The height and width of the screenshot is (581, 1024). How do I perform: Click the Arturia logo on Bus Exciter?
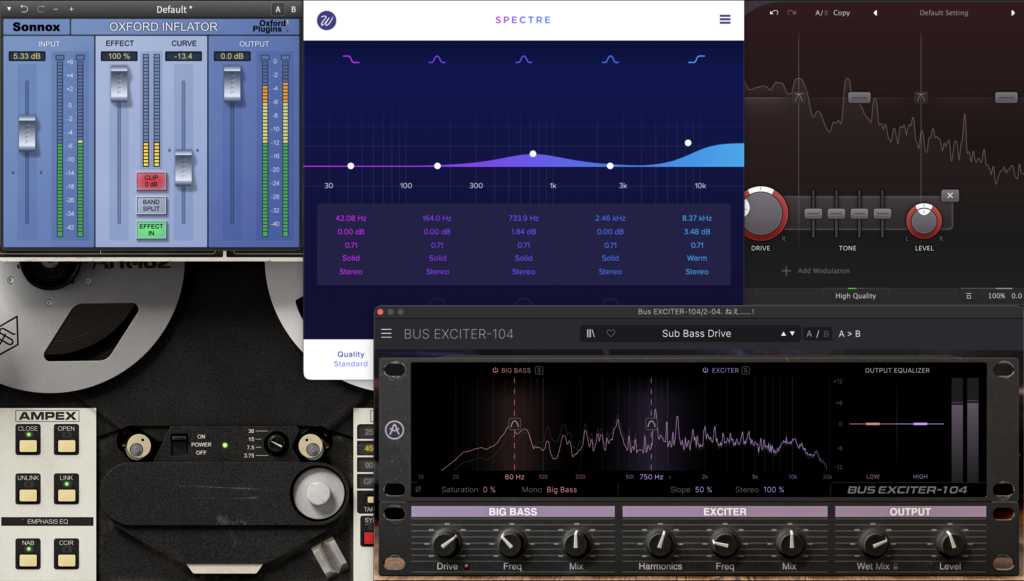pyautogui.click(x=394, y=430)
